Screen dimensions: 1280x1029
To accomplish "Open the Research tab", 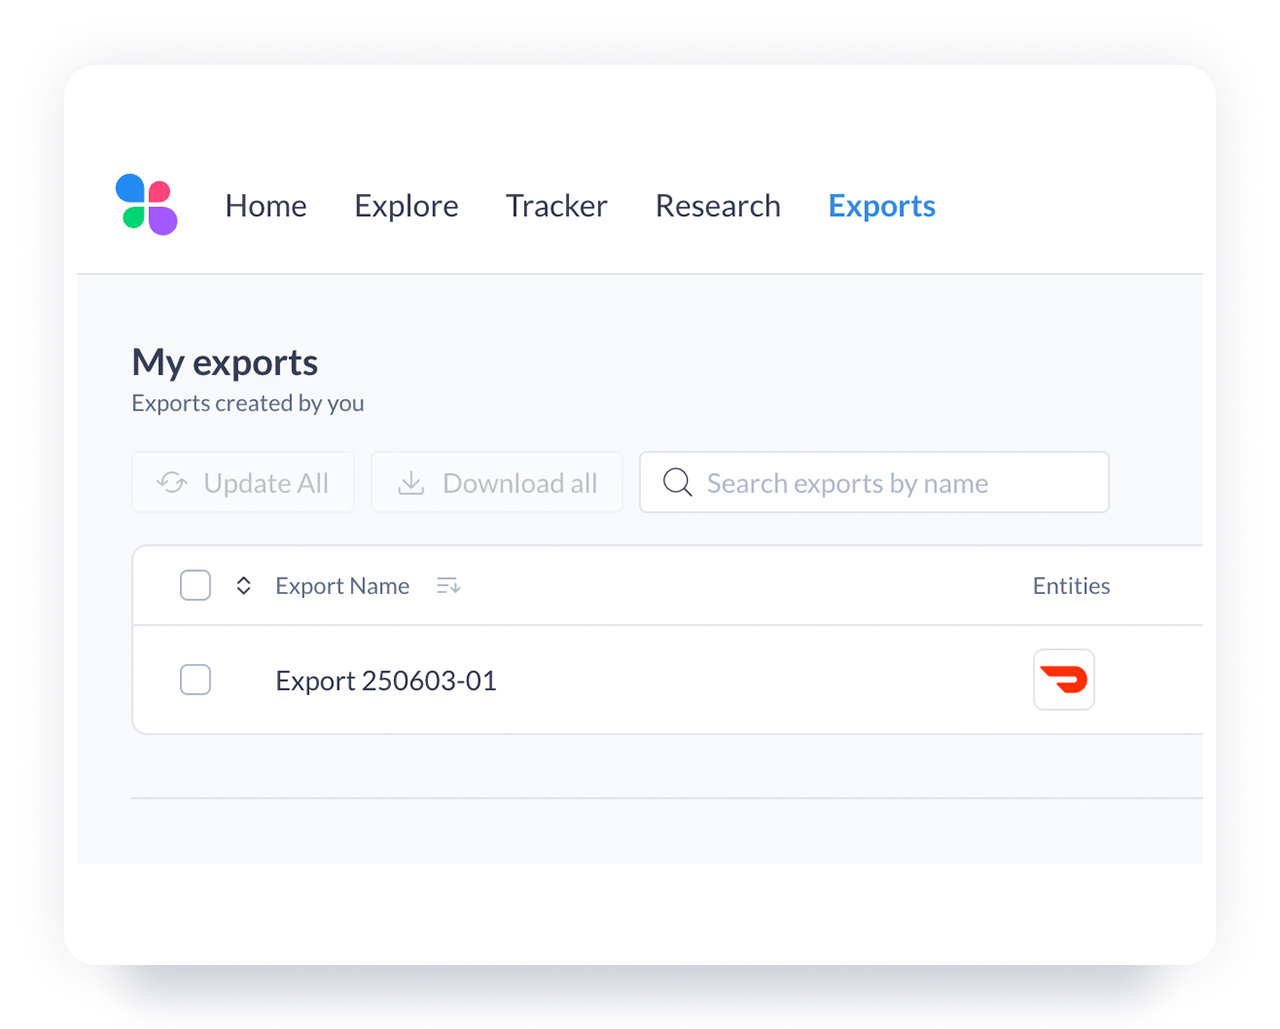I will click(x=717, y=206).
